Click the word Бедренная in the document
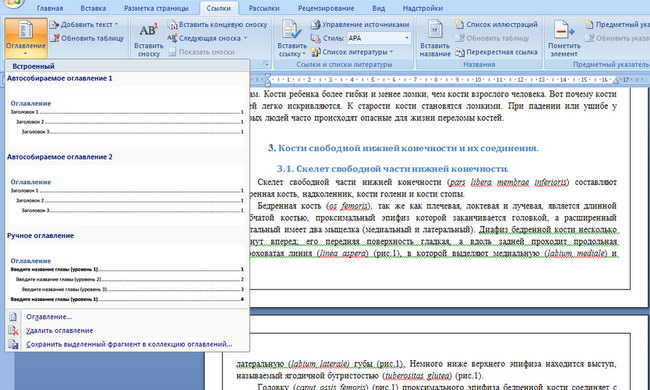 (276, 206)
